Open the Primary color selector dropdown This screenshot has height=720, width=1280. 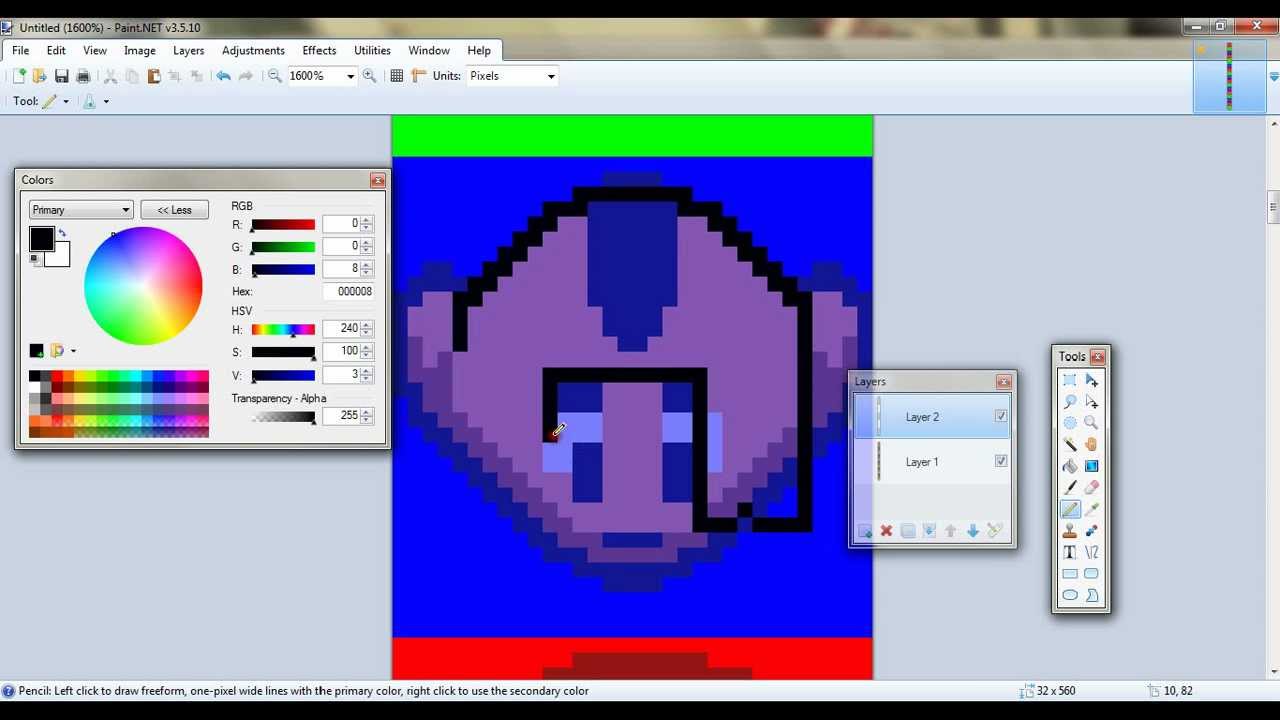(x=81, y=210)
